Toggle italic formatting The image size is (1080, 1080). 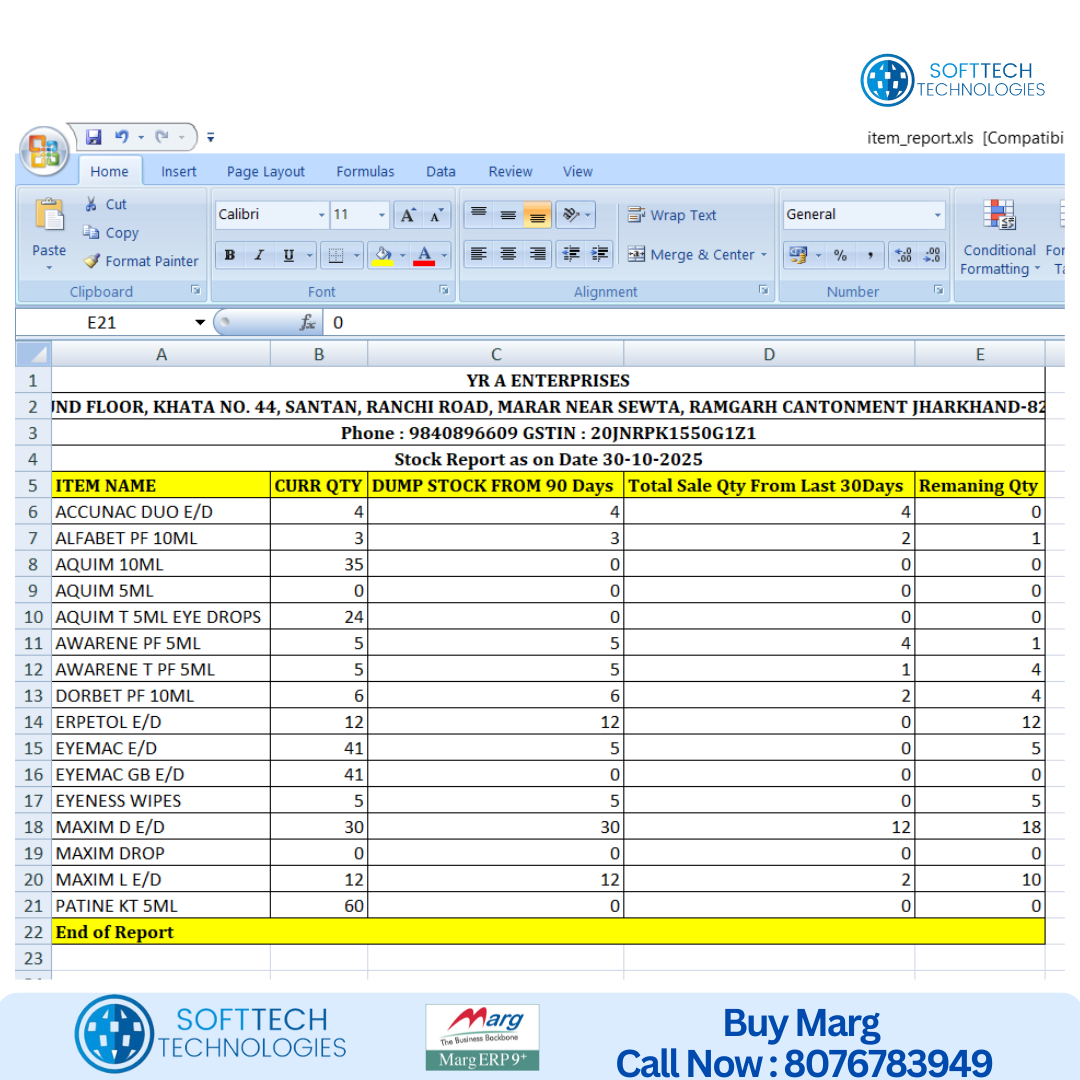259,255
